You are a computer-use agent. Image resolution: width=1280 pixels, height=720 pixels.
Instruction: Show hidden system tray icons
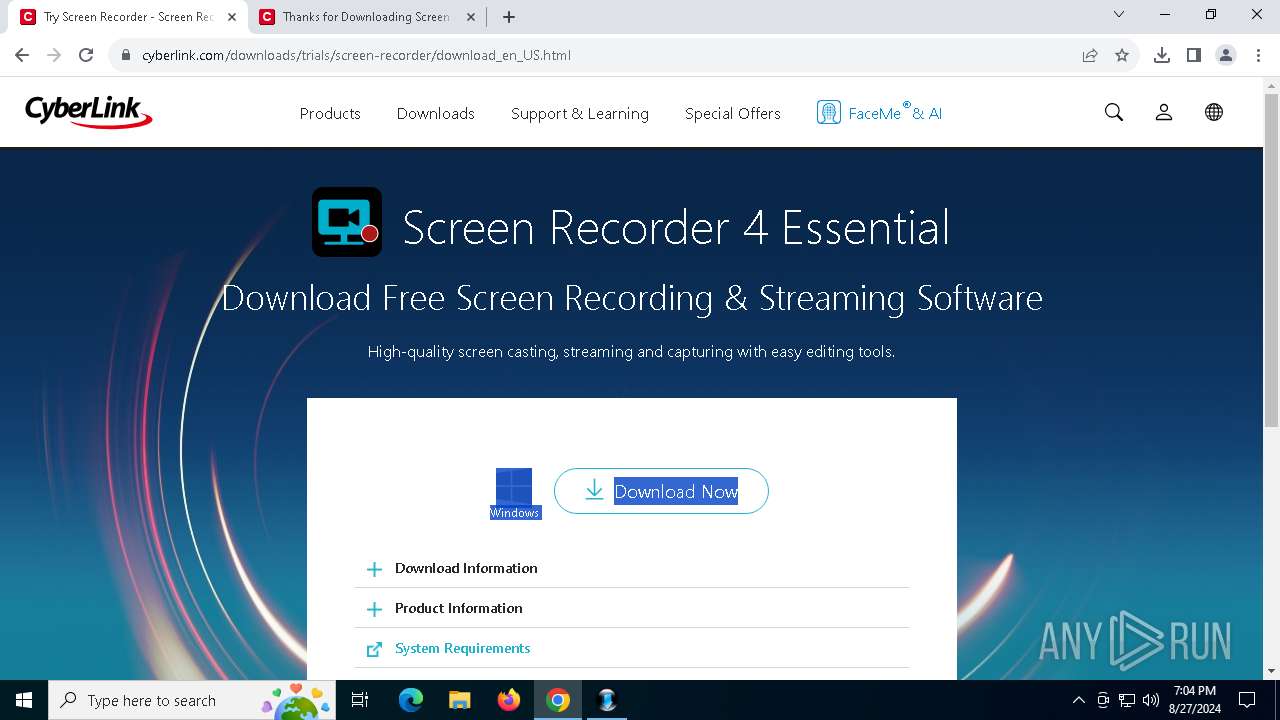coord(1078,700)
